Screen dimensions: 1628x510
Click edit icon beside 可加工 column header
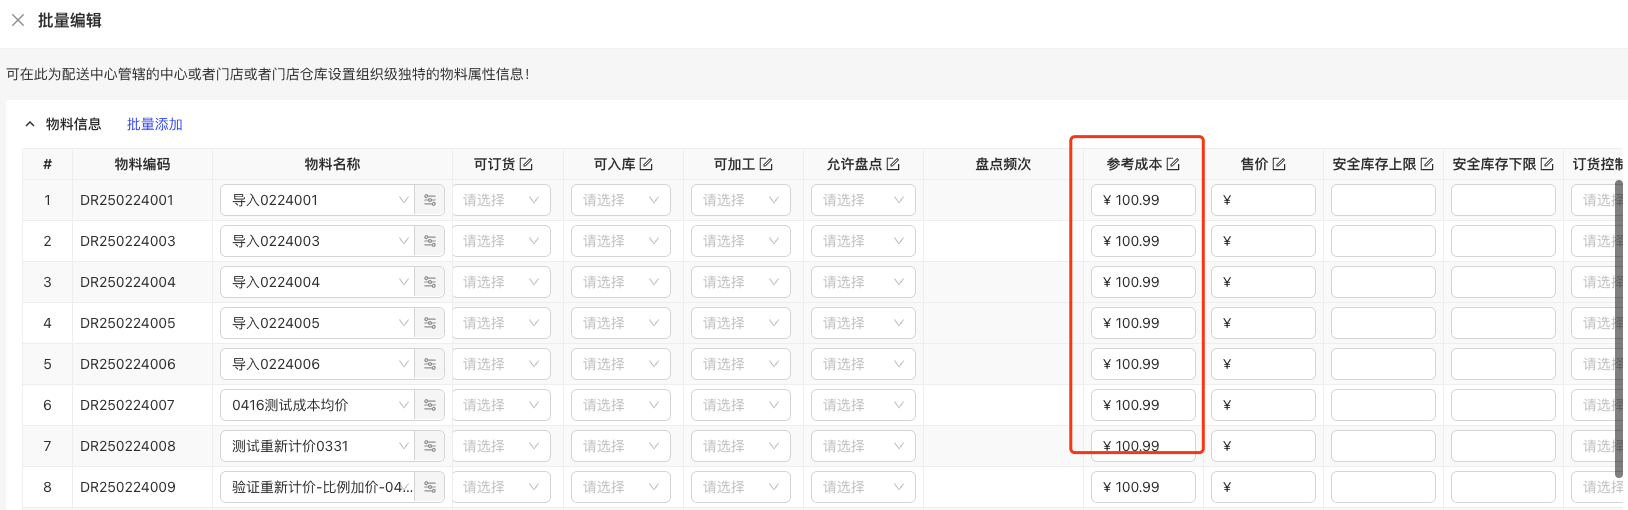coord(766,164)
